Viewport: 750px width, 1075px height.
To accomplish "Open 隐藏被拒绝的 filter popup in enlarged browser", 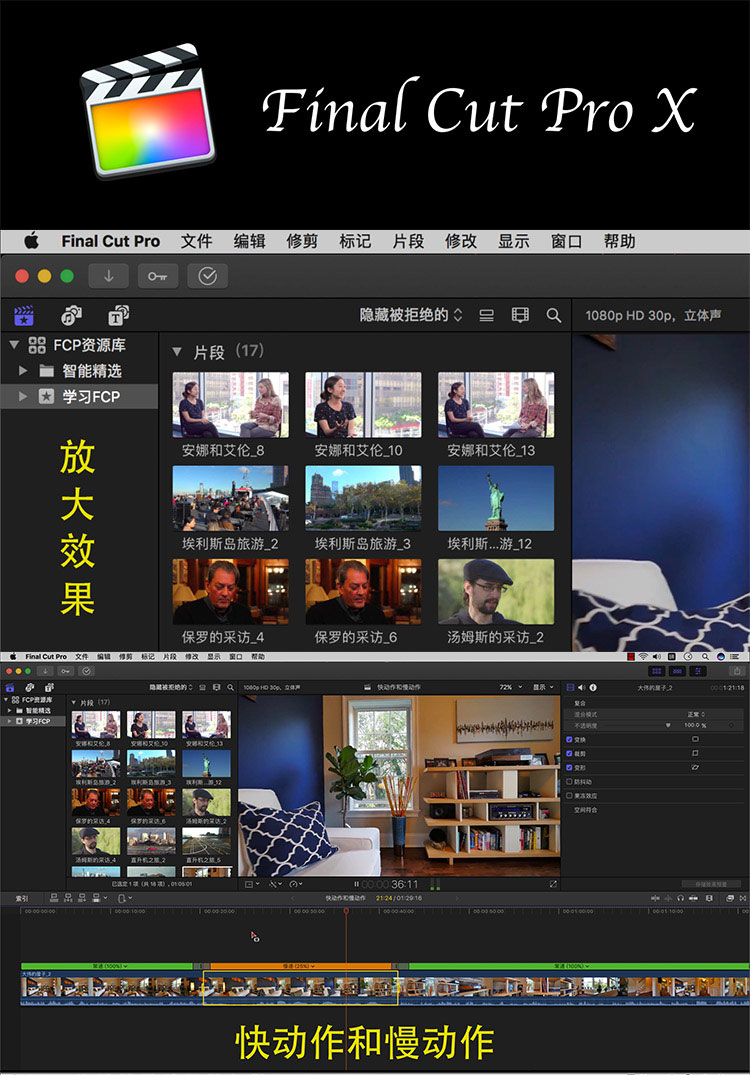I will click(411, 315).
